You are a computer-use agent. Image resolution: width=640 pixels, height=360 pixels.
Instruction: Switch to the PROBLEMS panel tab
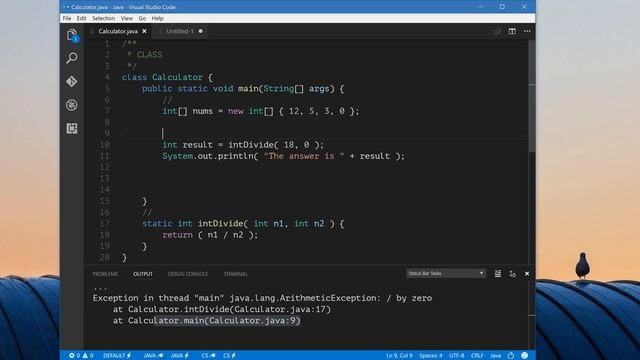[105, 274]
